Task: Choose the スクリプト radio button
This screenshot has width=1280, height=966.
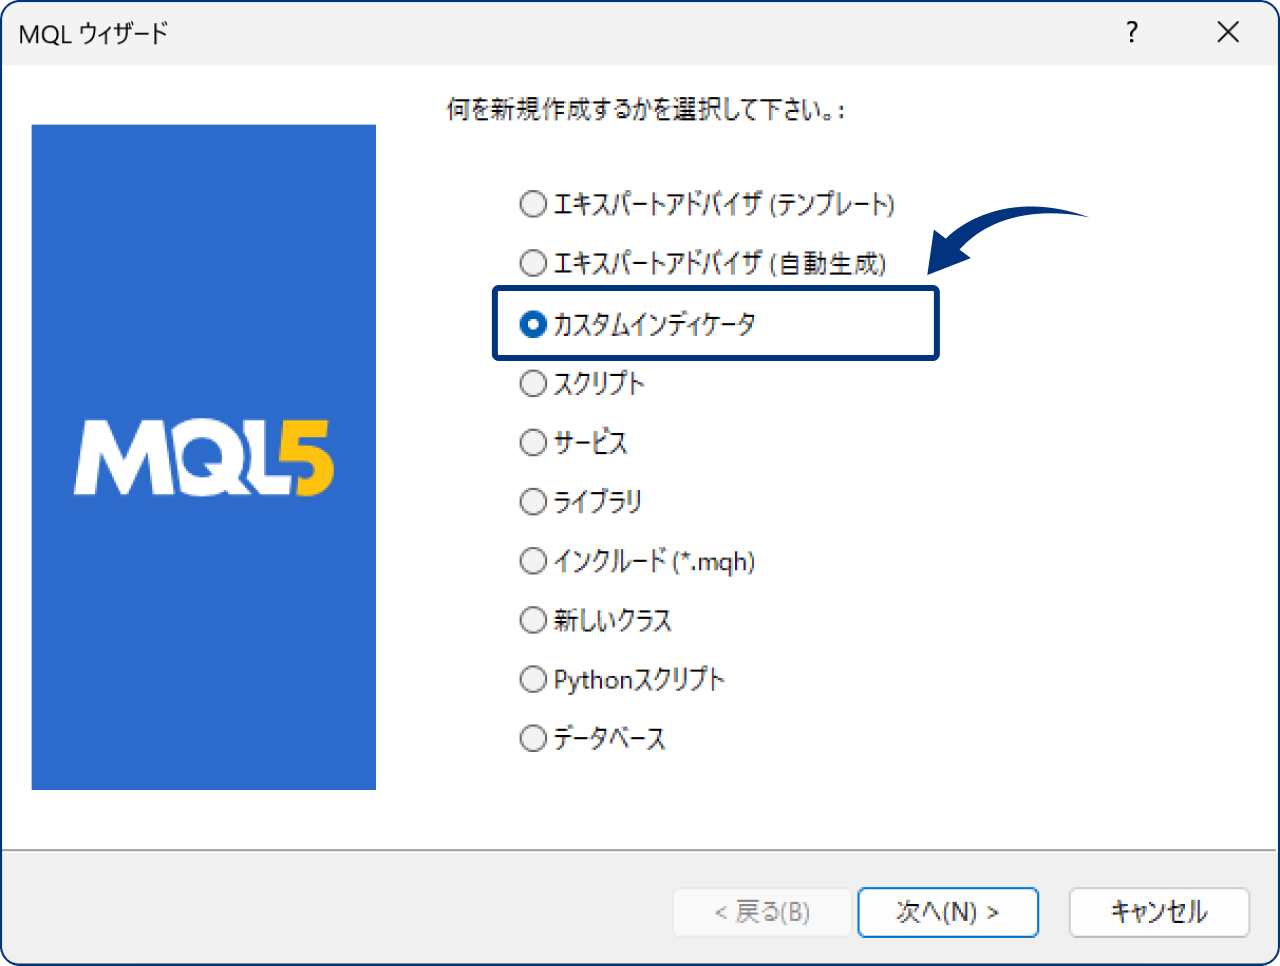Action: coord(533,383)
